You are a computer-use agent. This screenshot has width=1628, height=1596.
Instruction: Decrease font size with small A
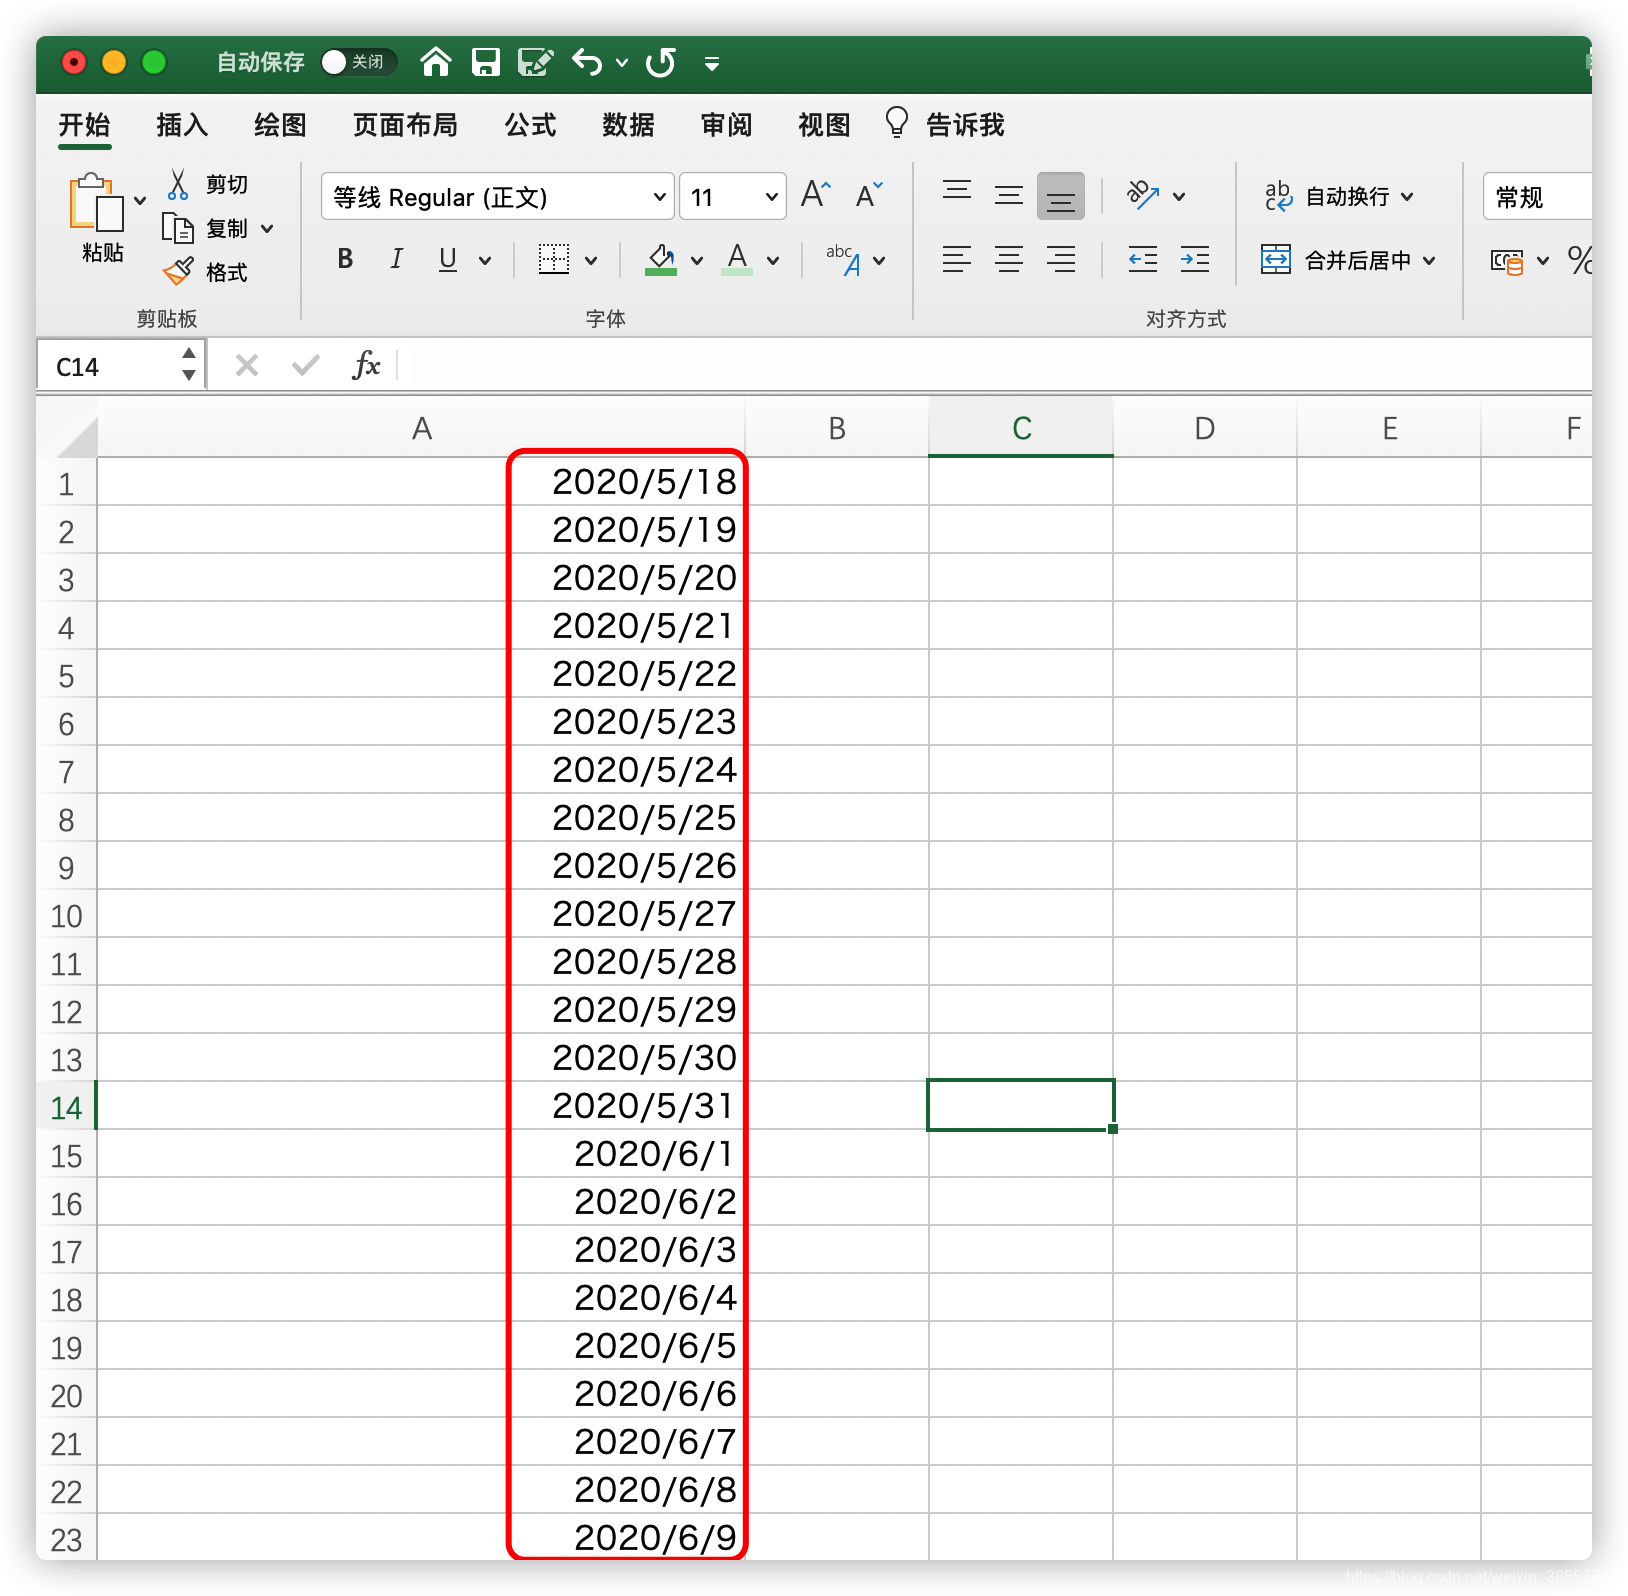tap(869, 194)
